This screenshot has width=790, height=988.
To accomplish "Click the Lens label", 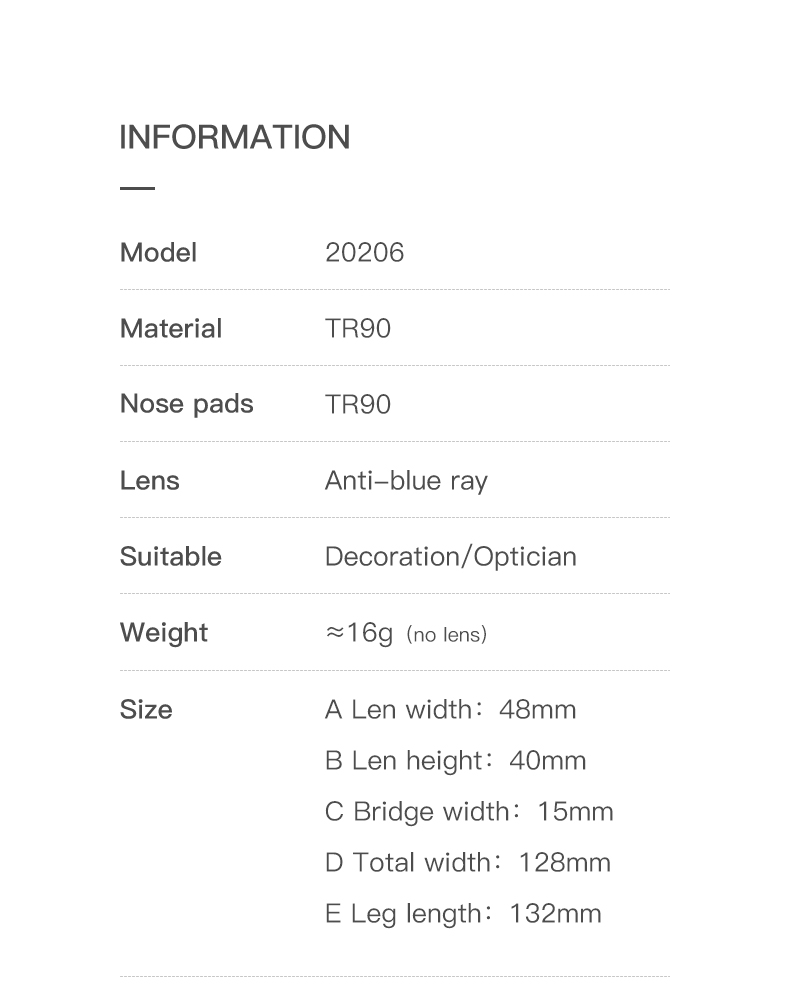I will tap(150, 481).
